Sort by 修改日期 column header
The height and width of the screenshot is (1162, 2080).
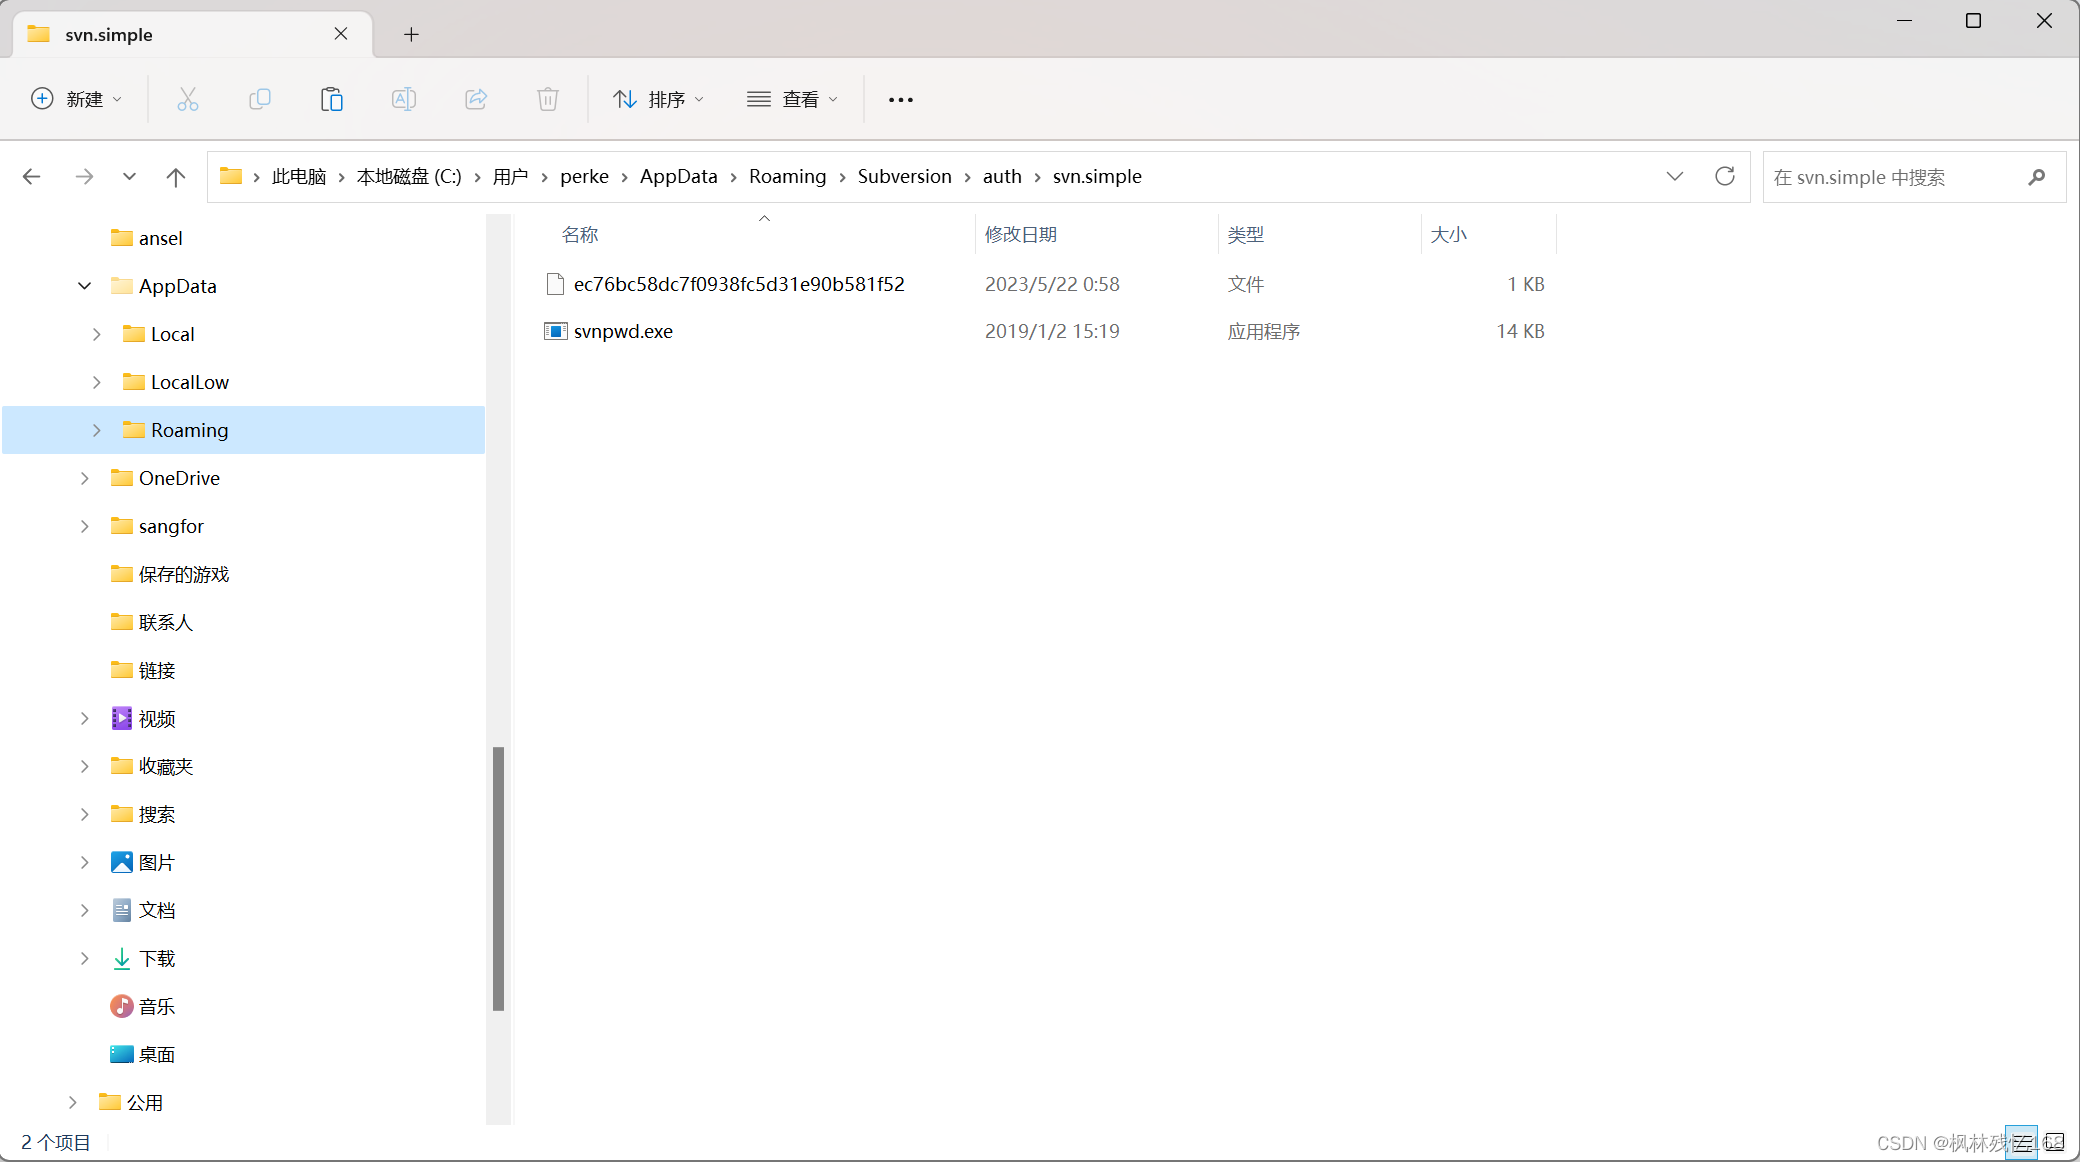click(1021, 234)
